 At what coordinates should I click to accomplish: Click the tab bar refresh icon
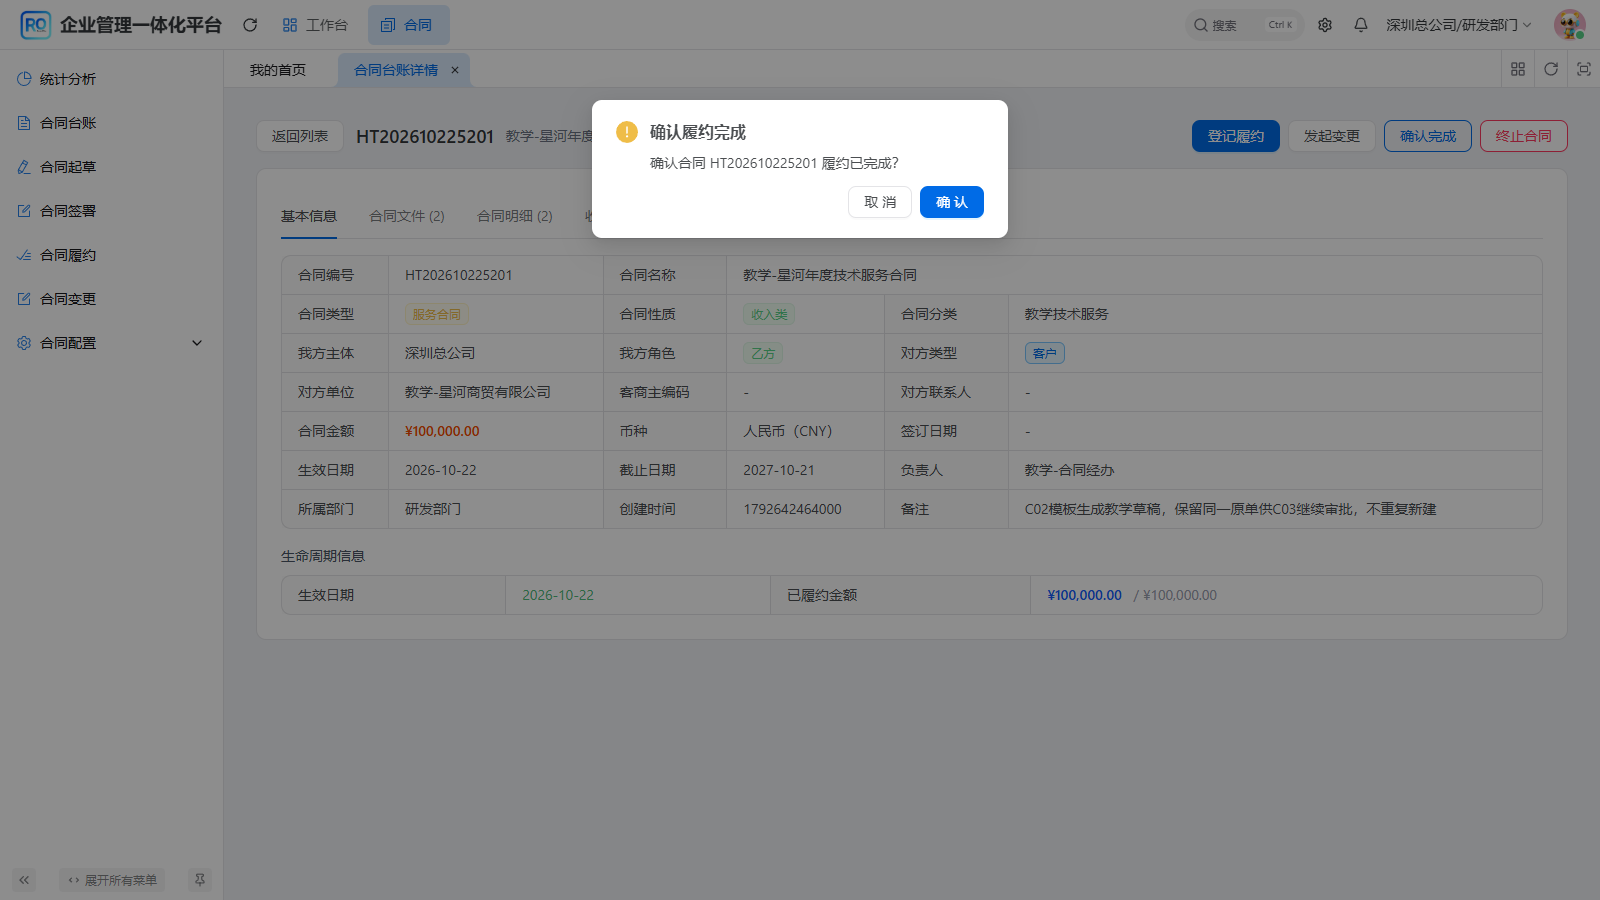(x=1551, y=69)
